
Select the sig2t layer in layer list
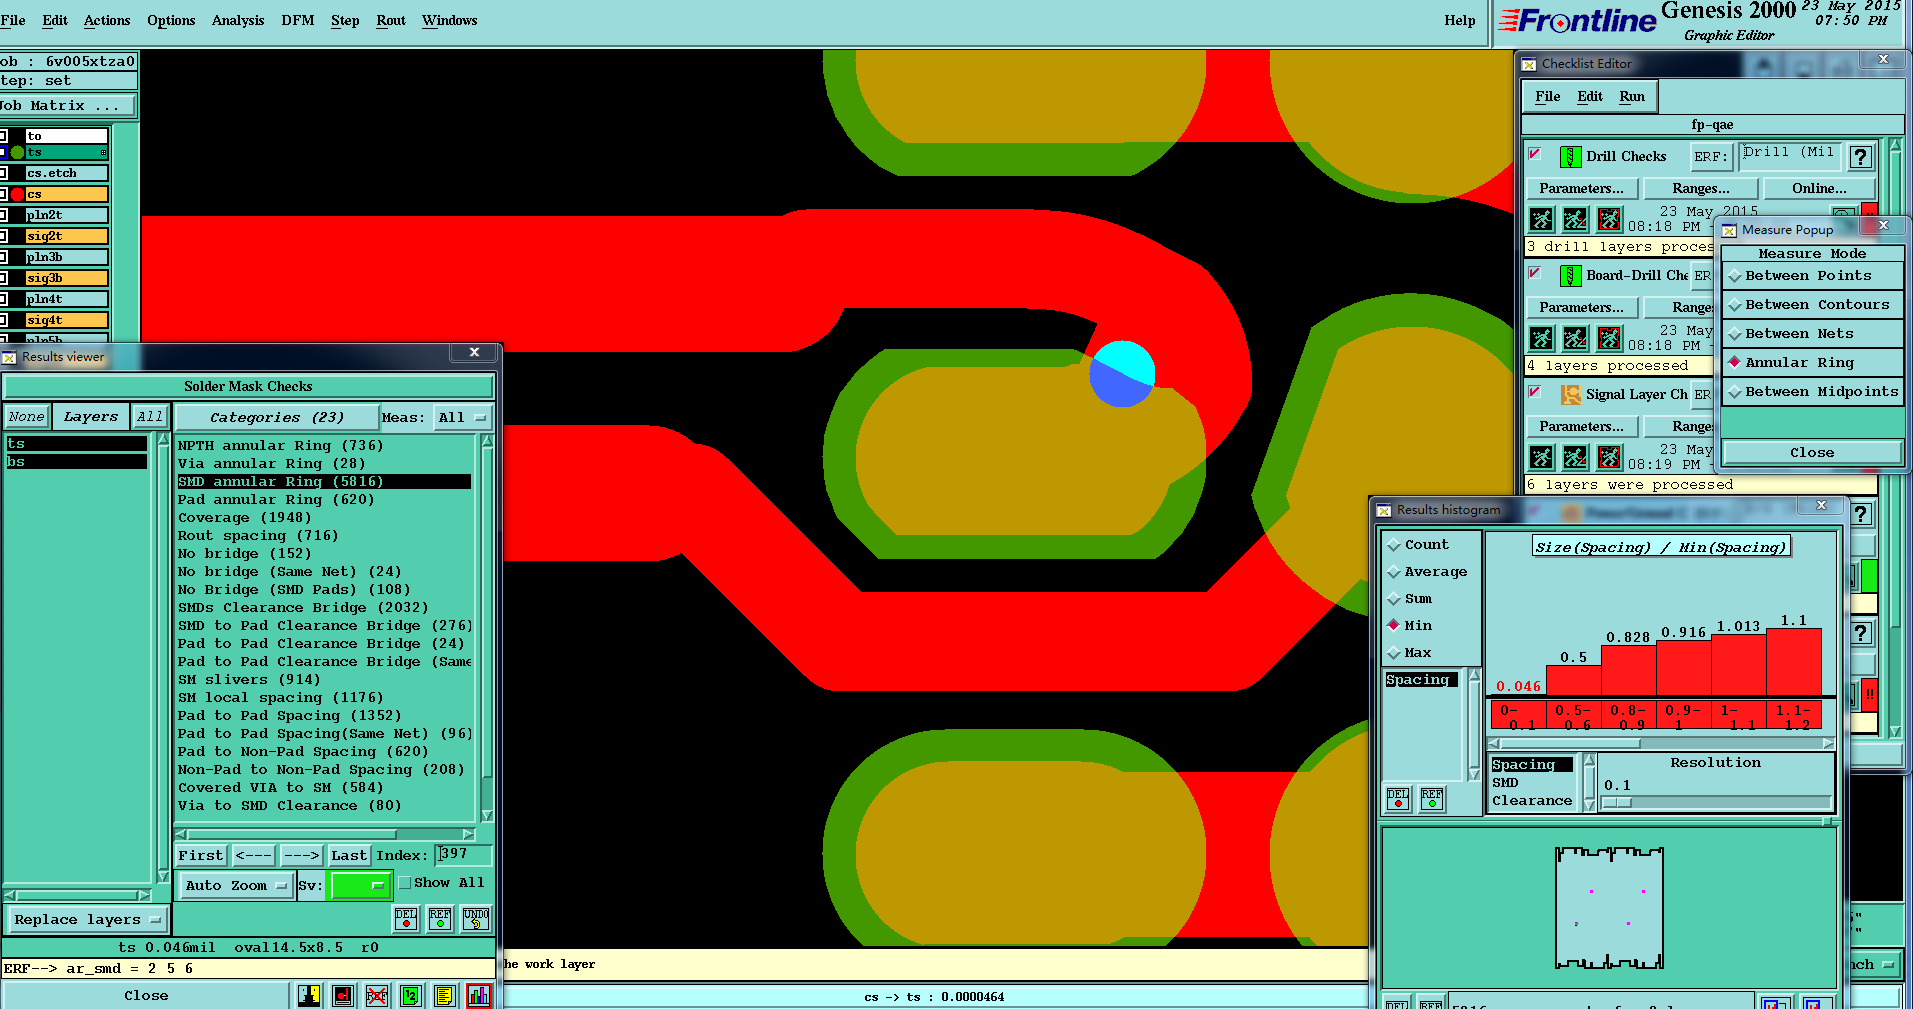[x=66, y=236]
